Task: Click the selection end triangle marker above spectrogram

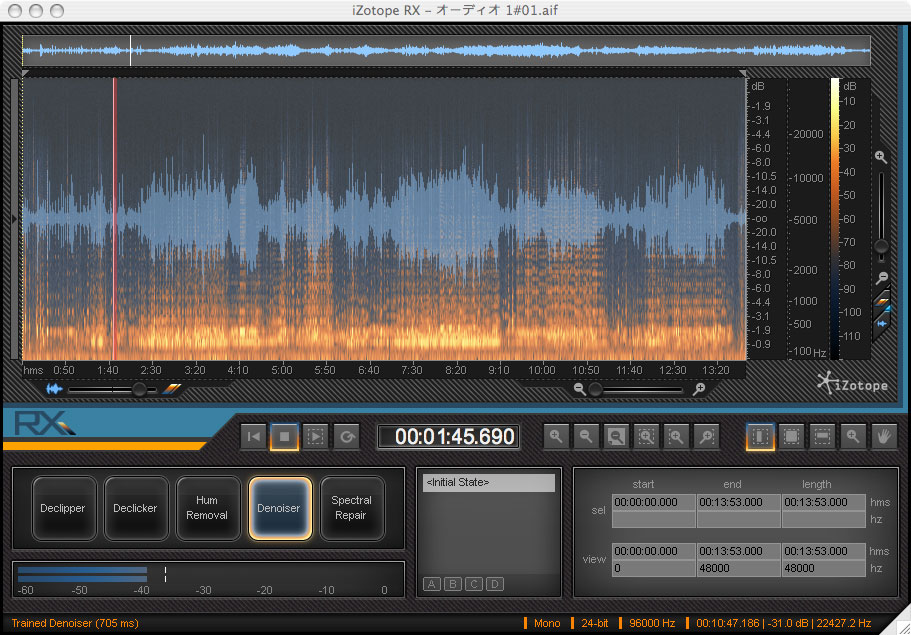Action: [743, 73]
